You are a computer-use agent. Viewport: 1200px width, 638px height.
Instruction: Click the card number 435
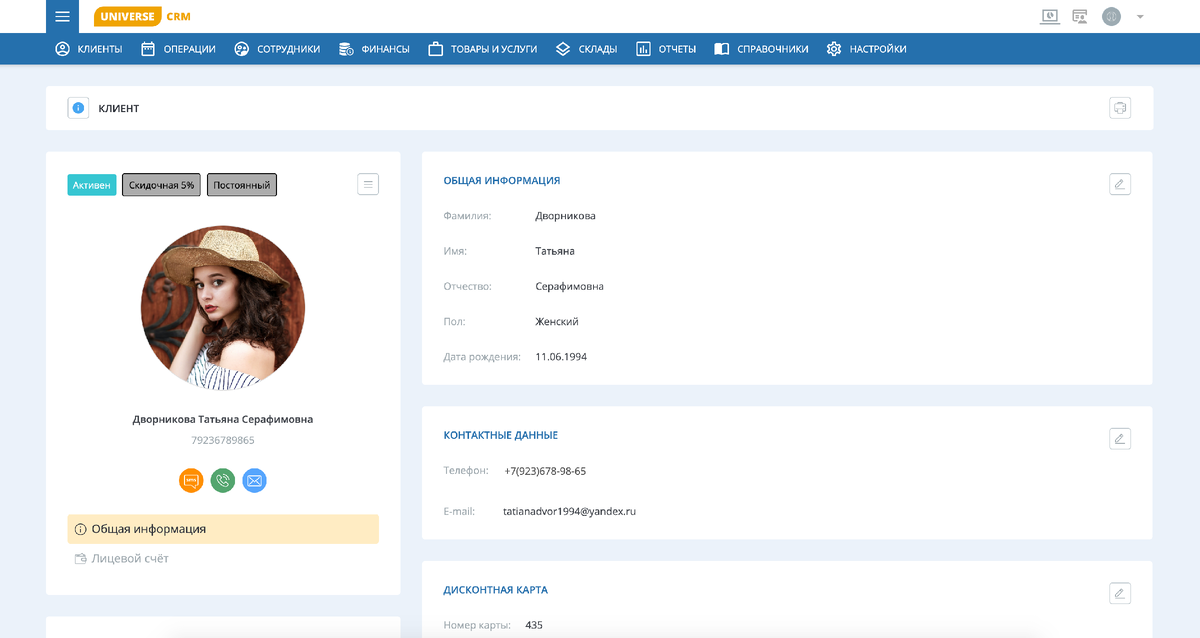534,626
